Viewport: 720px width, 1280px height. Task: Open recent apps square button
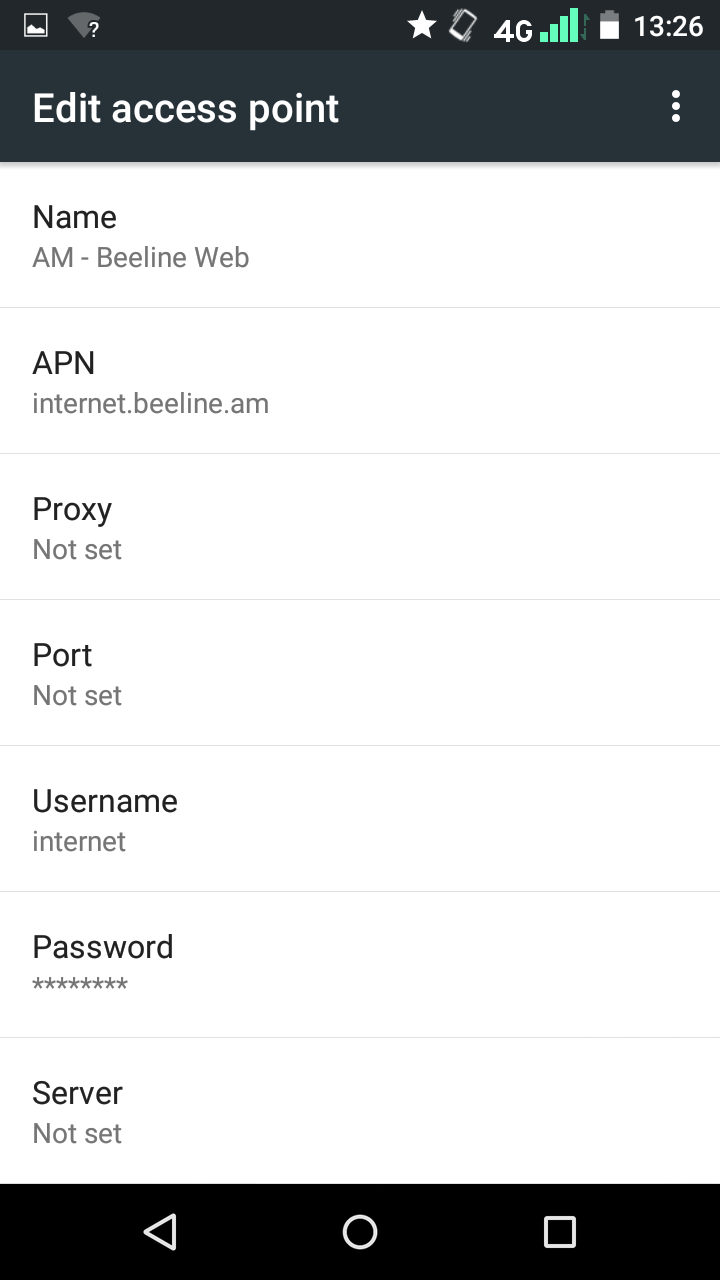click(x=559, y=1232)
